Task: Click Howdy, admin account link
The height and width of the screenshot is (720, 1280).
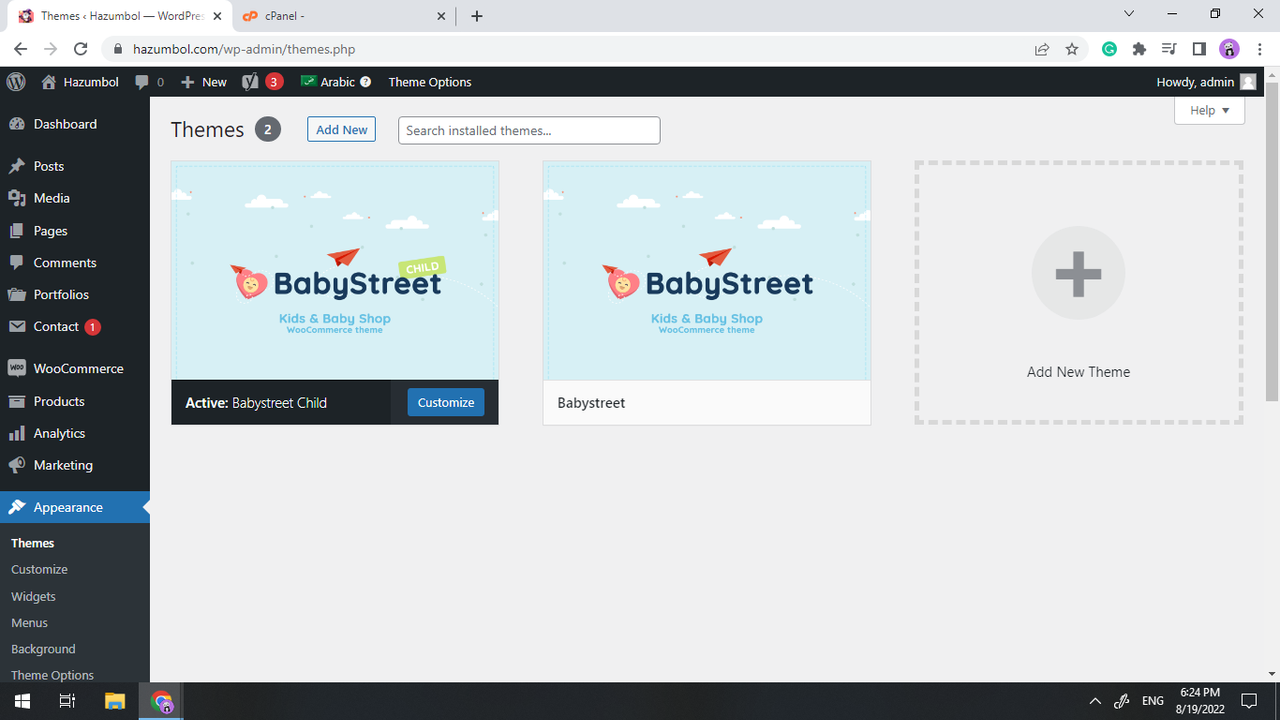Action: click(1206, 82)
